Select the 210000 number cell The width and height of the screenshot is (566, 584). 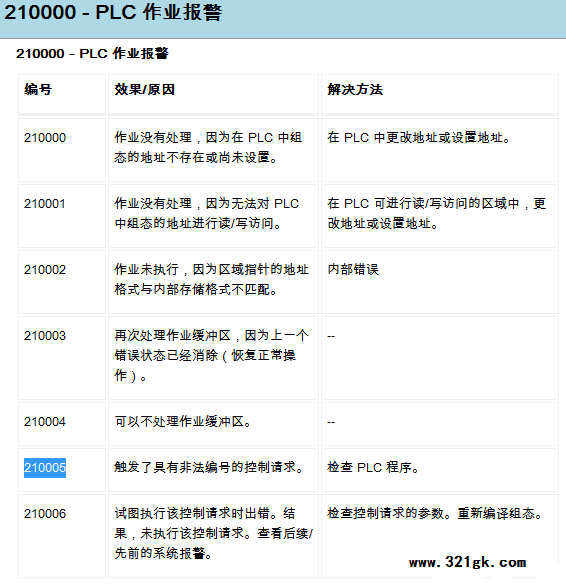tap(62, 150)
